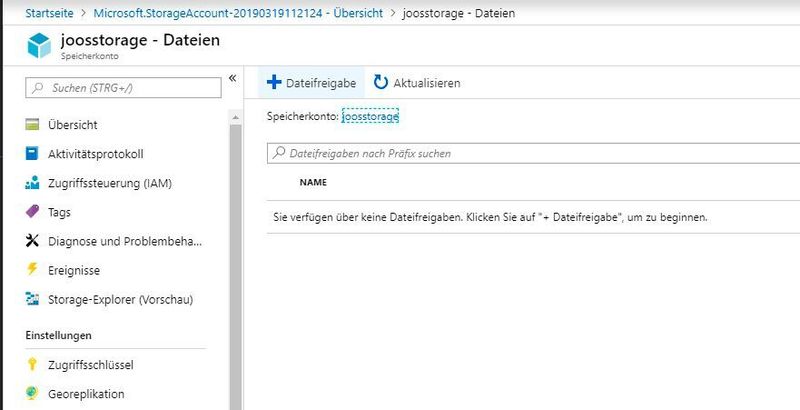This screenshot has width=800, height=410.
Task: Click the Diagnose wrench icon
Action: click(32, 241)
